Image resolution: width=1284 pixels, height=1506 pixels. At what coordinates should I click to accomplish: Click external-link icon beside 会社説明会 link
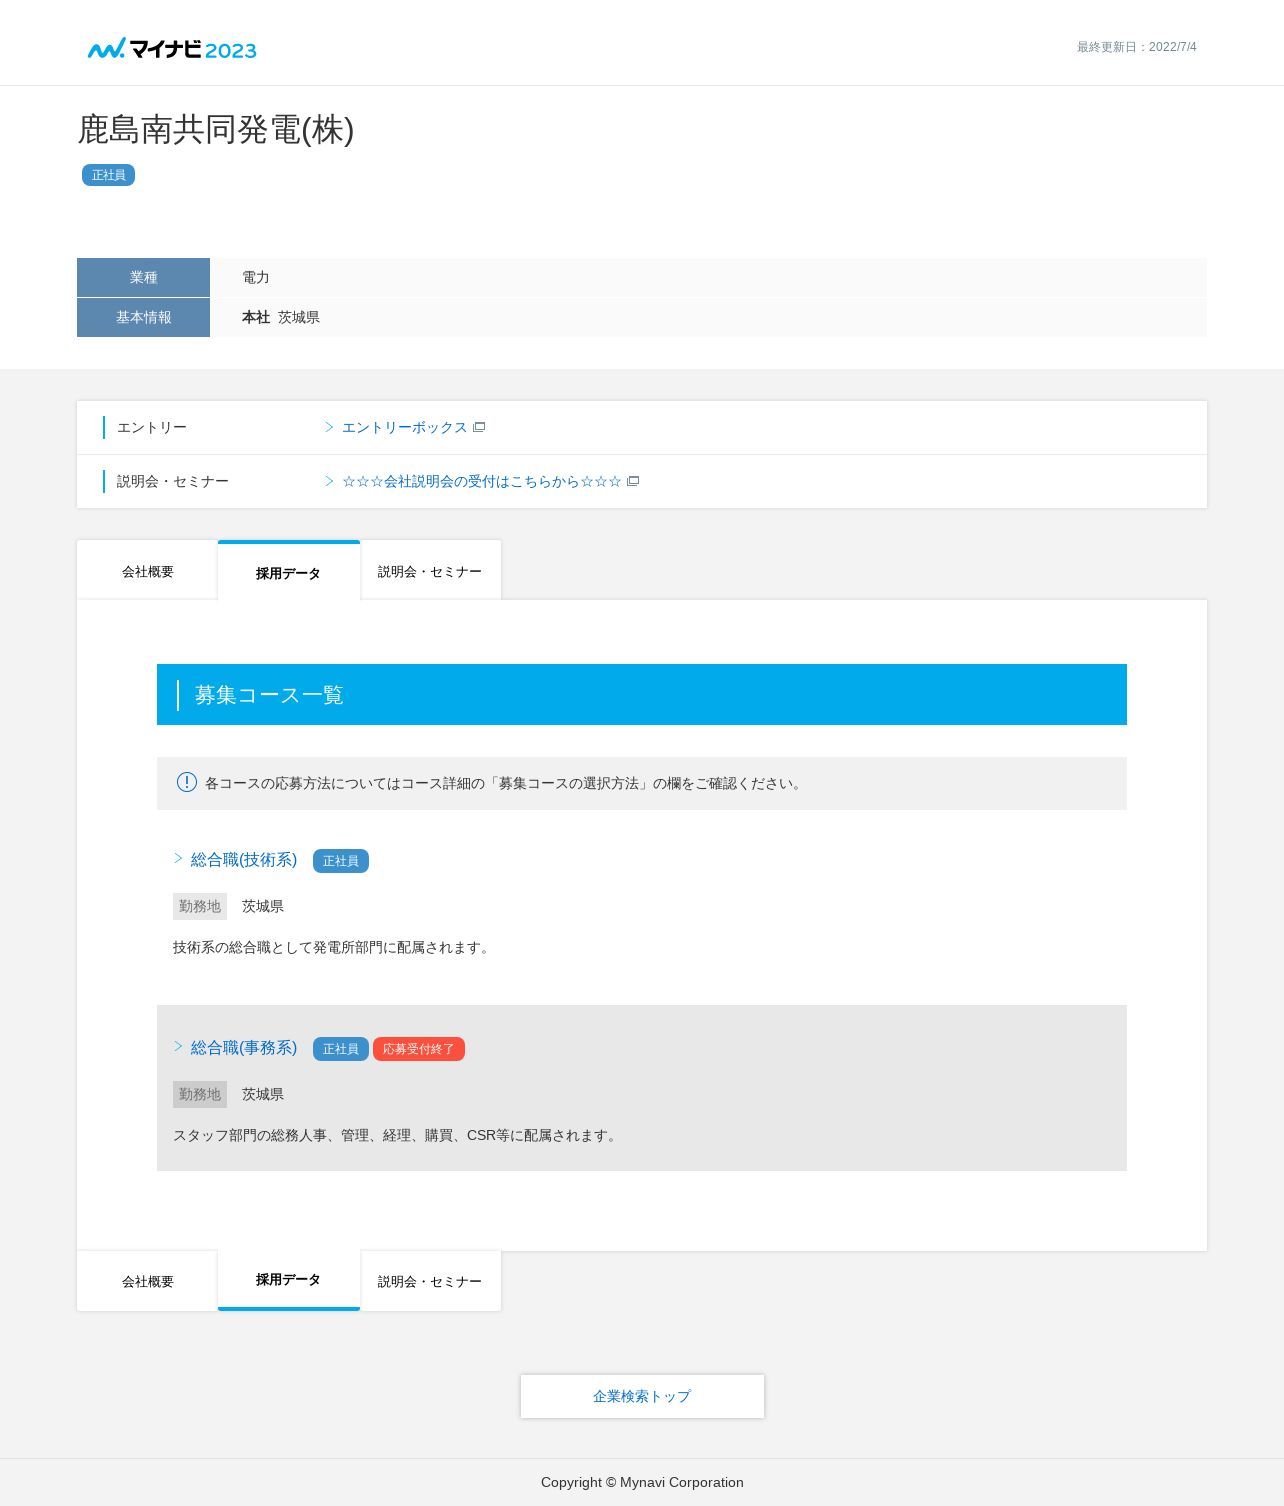633,481
